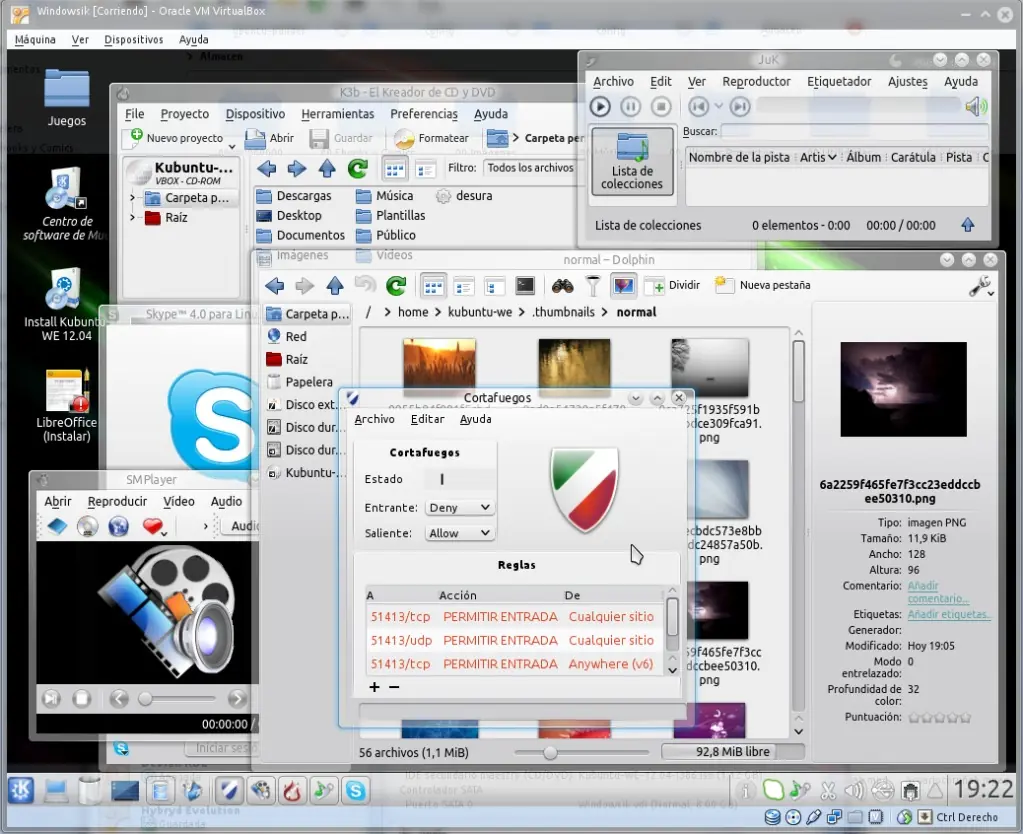The image size is (1023, 834).
Task: Expand the Carpeta p... tree in K3b
Action: [x=132, y=197]
